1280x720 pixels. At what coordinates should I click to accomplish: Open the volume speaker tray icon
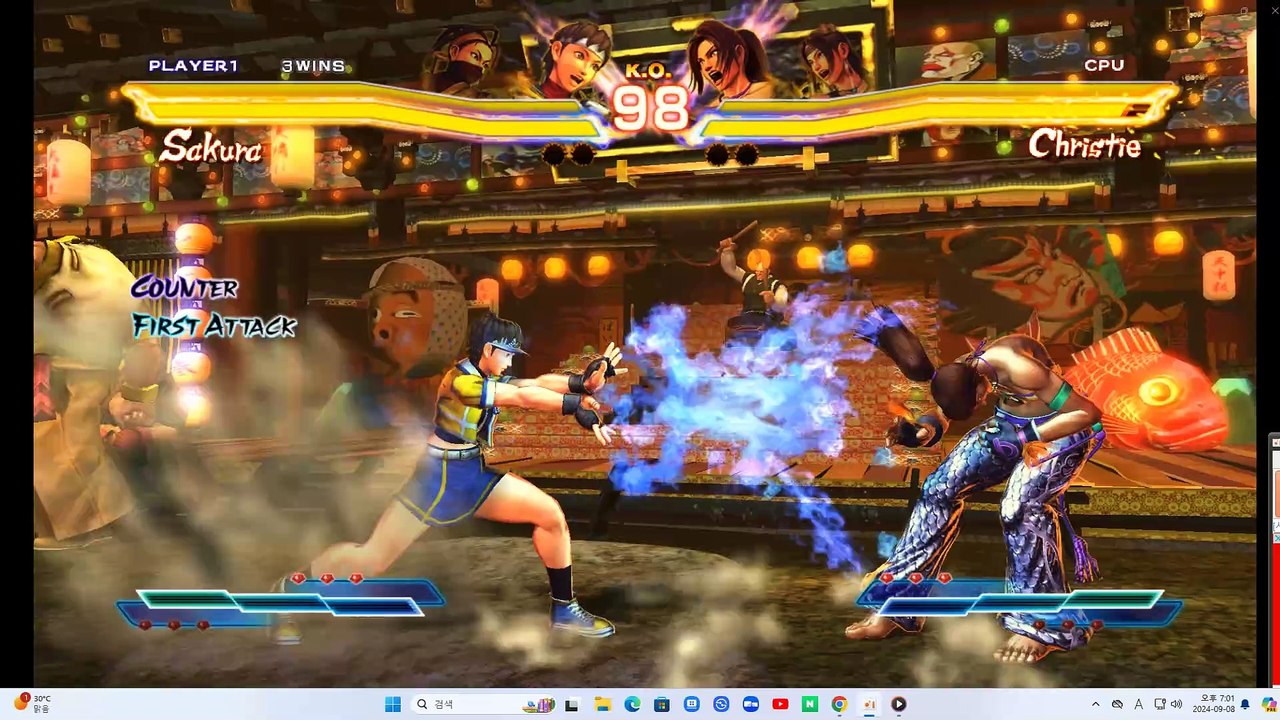(x=1176, y=704)
